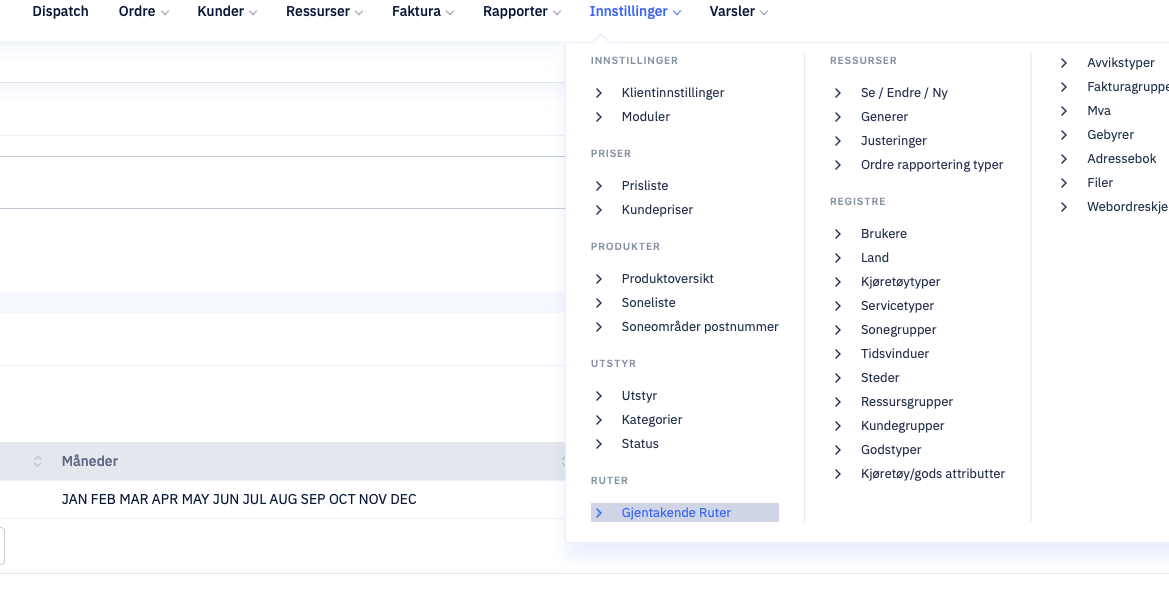Click arrow icon next to Gebyrer
This screenshot has width=1169, height=592.
tap(1064, 135)
